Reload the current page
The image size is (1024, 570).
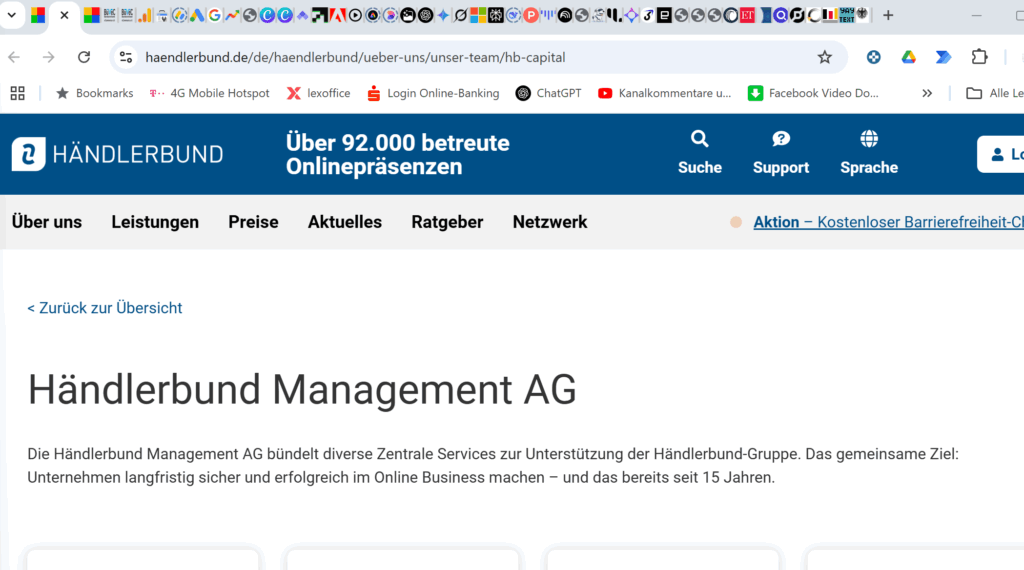(x=84, y=57)
